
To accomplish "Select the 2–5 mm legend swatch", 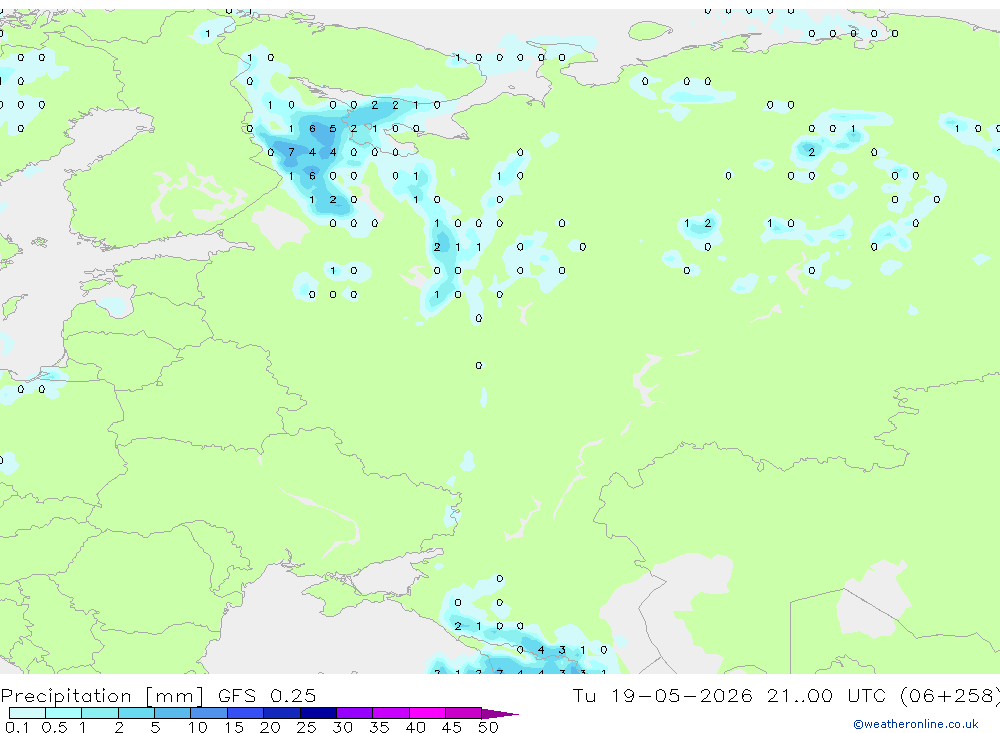I will coord(136,713).
